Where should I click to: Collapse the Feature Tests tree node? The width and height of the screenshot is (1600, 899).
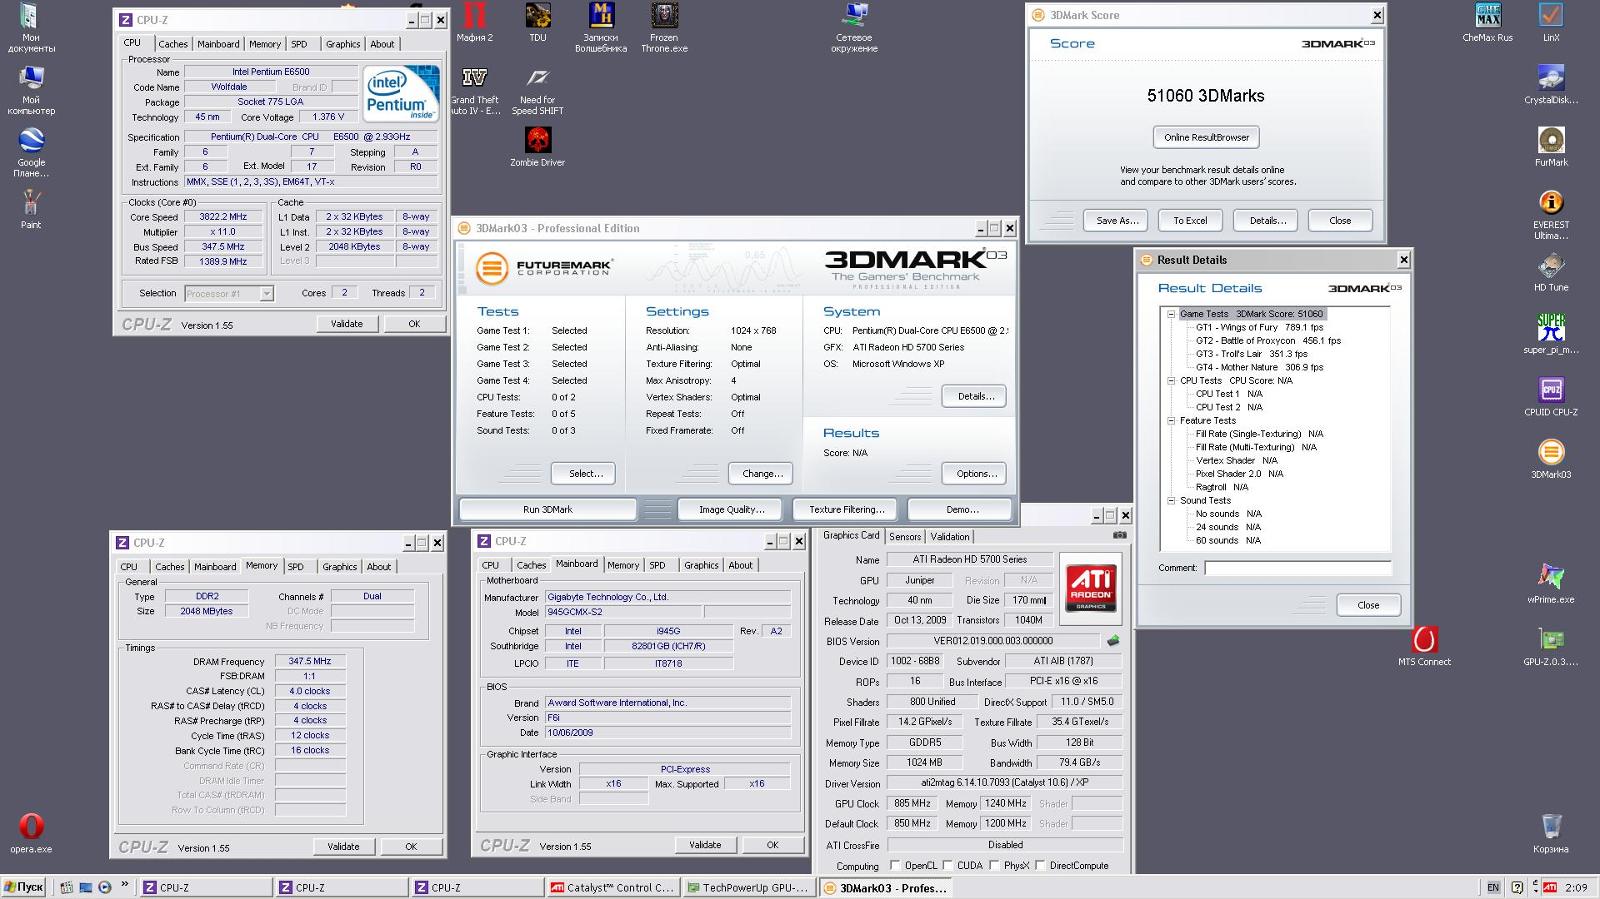(1171, 420)
